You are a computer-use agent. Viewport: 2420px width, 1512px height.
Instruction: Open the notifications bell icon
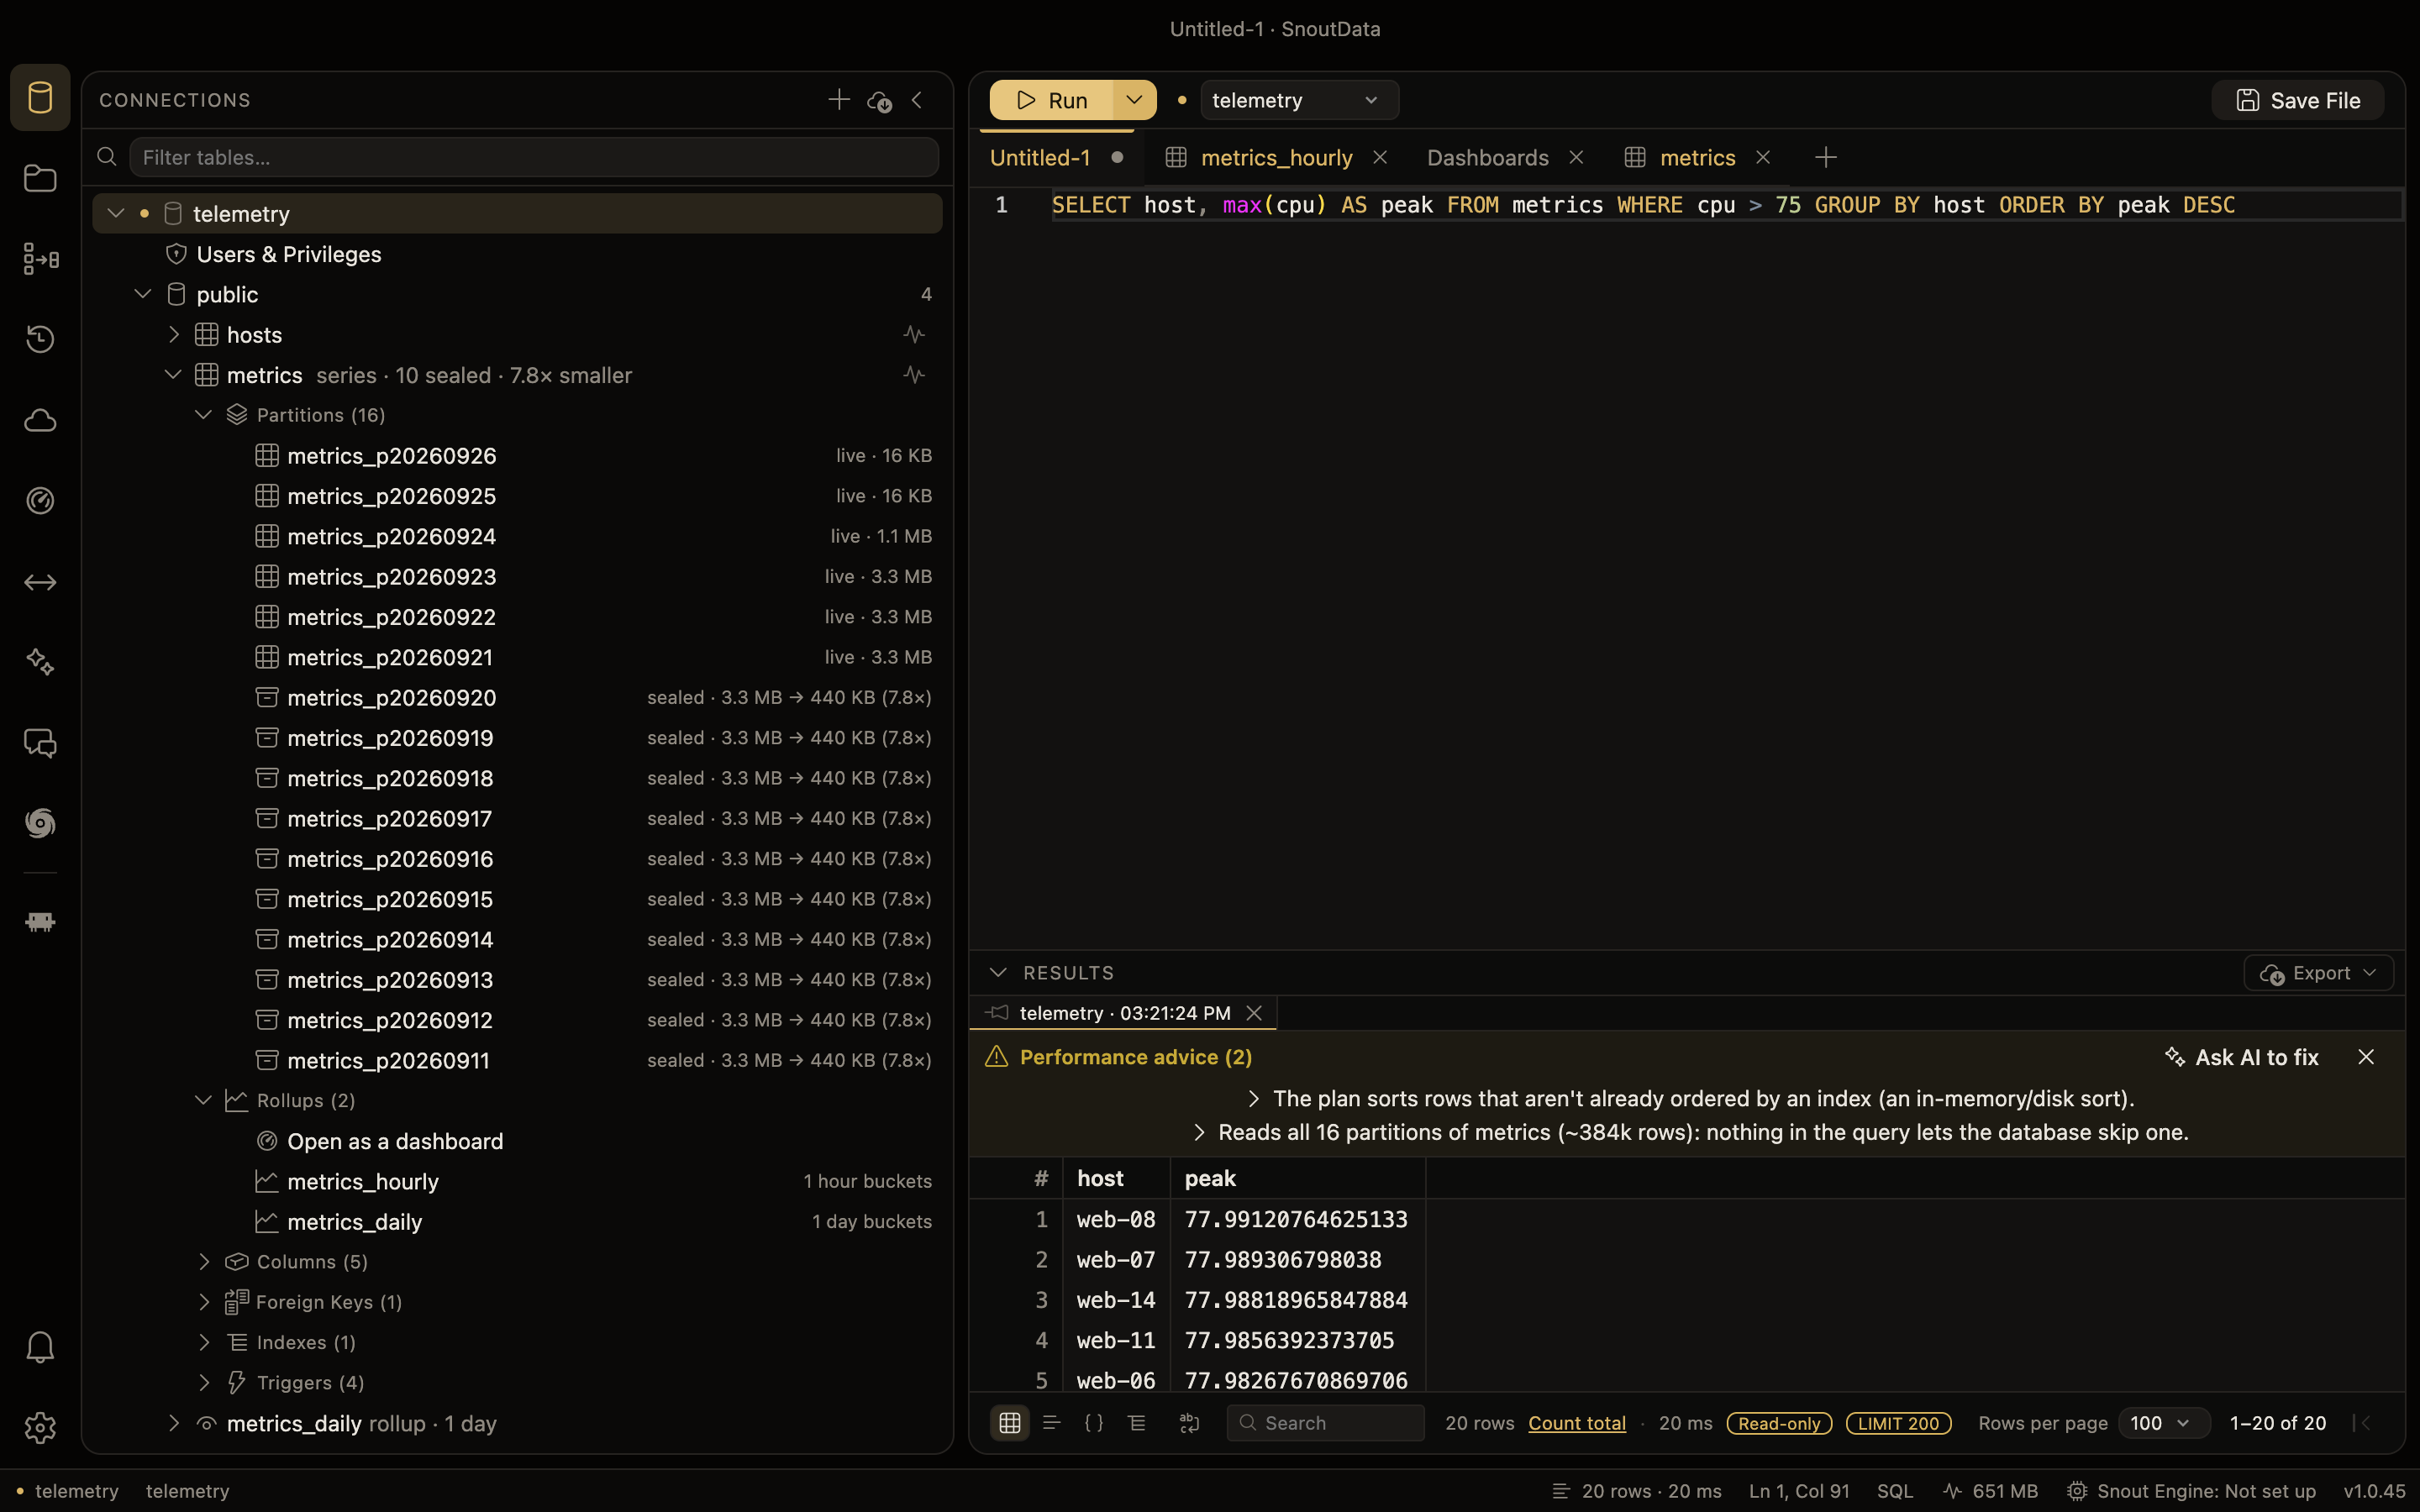point(40,1347)
